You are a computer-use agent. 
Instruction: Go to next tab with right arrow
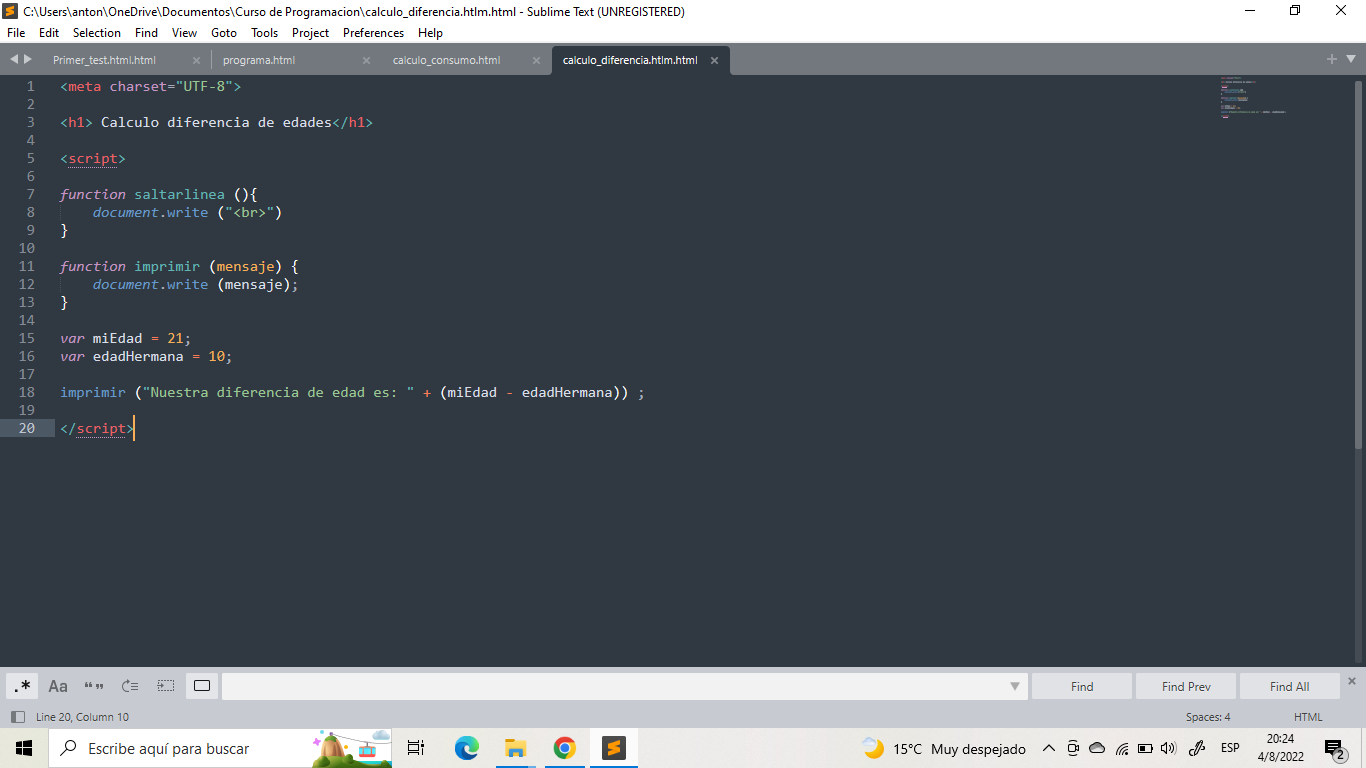tap(28, 60)
